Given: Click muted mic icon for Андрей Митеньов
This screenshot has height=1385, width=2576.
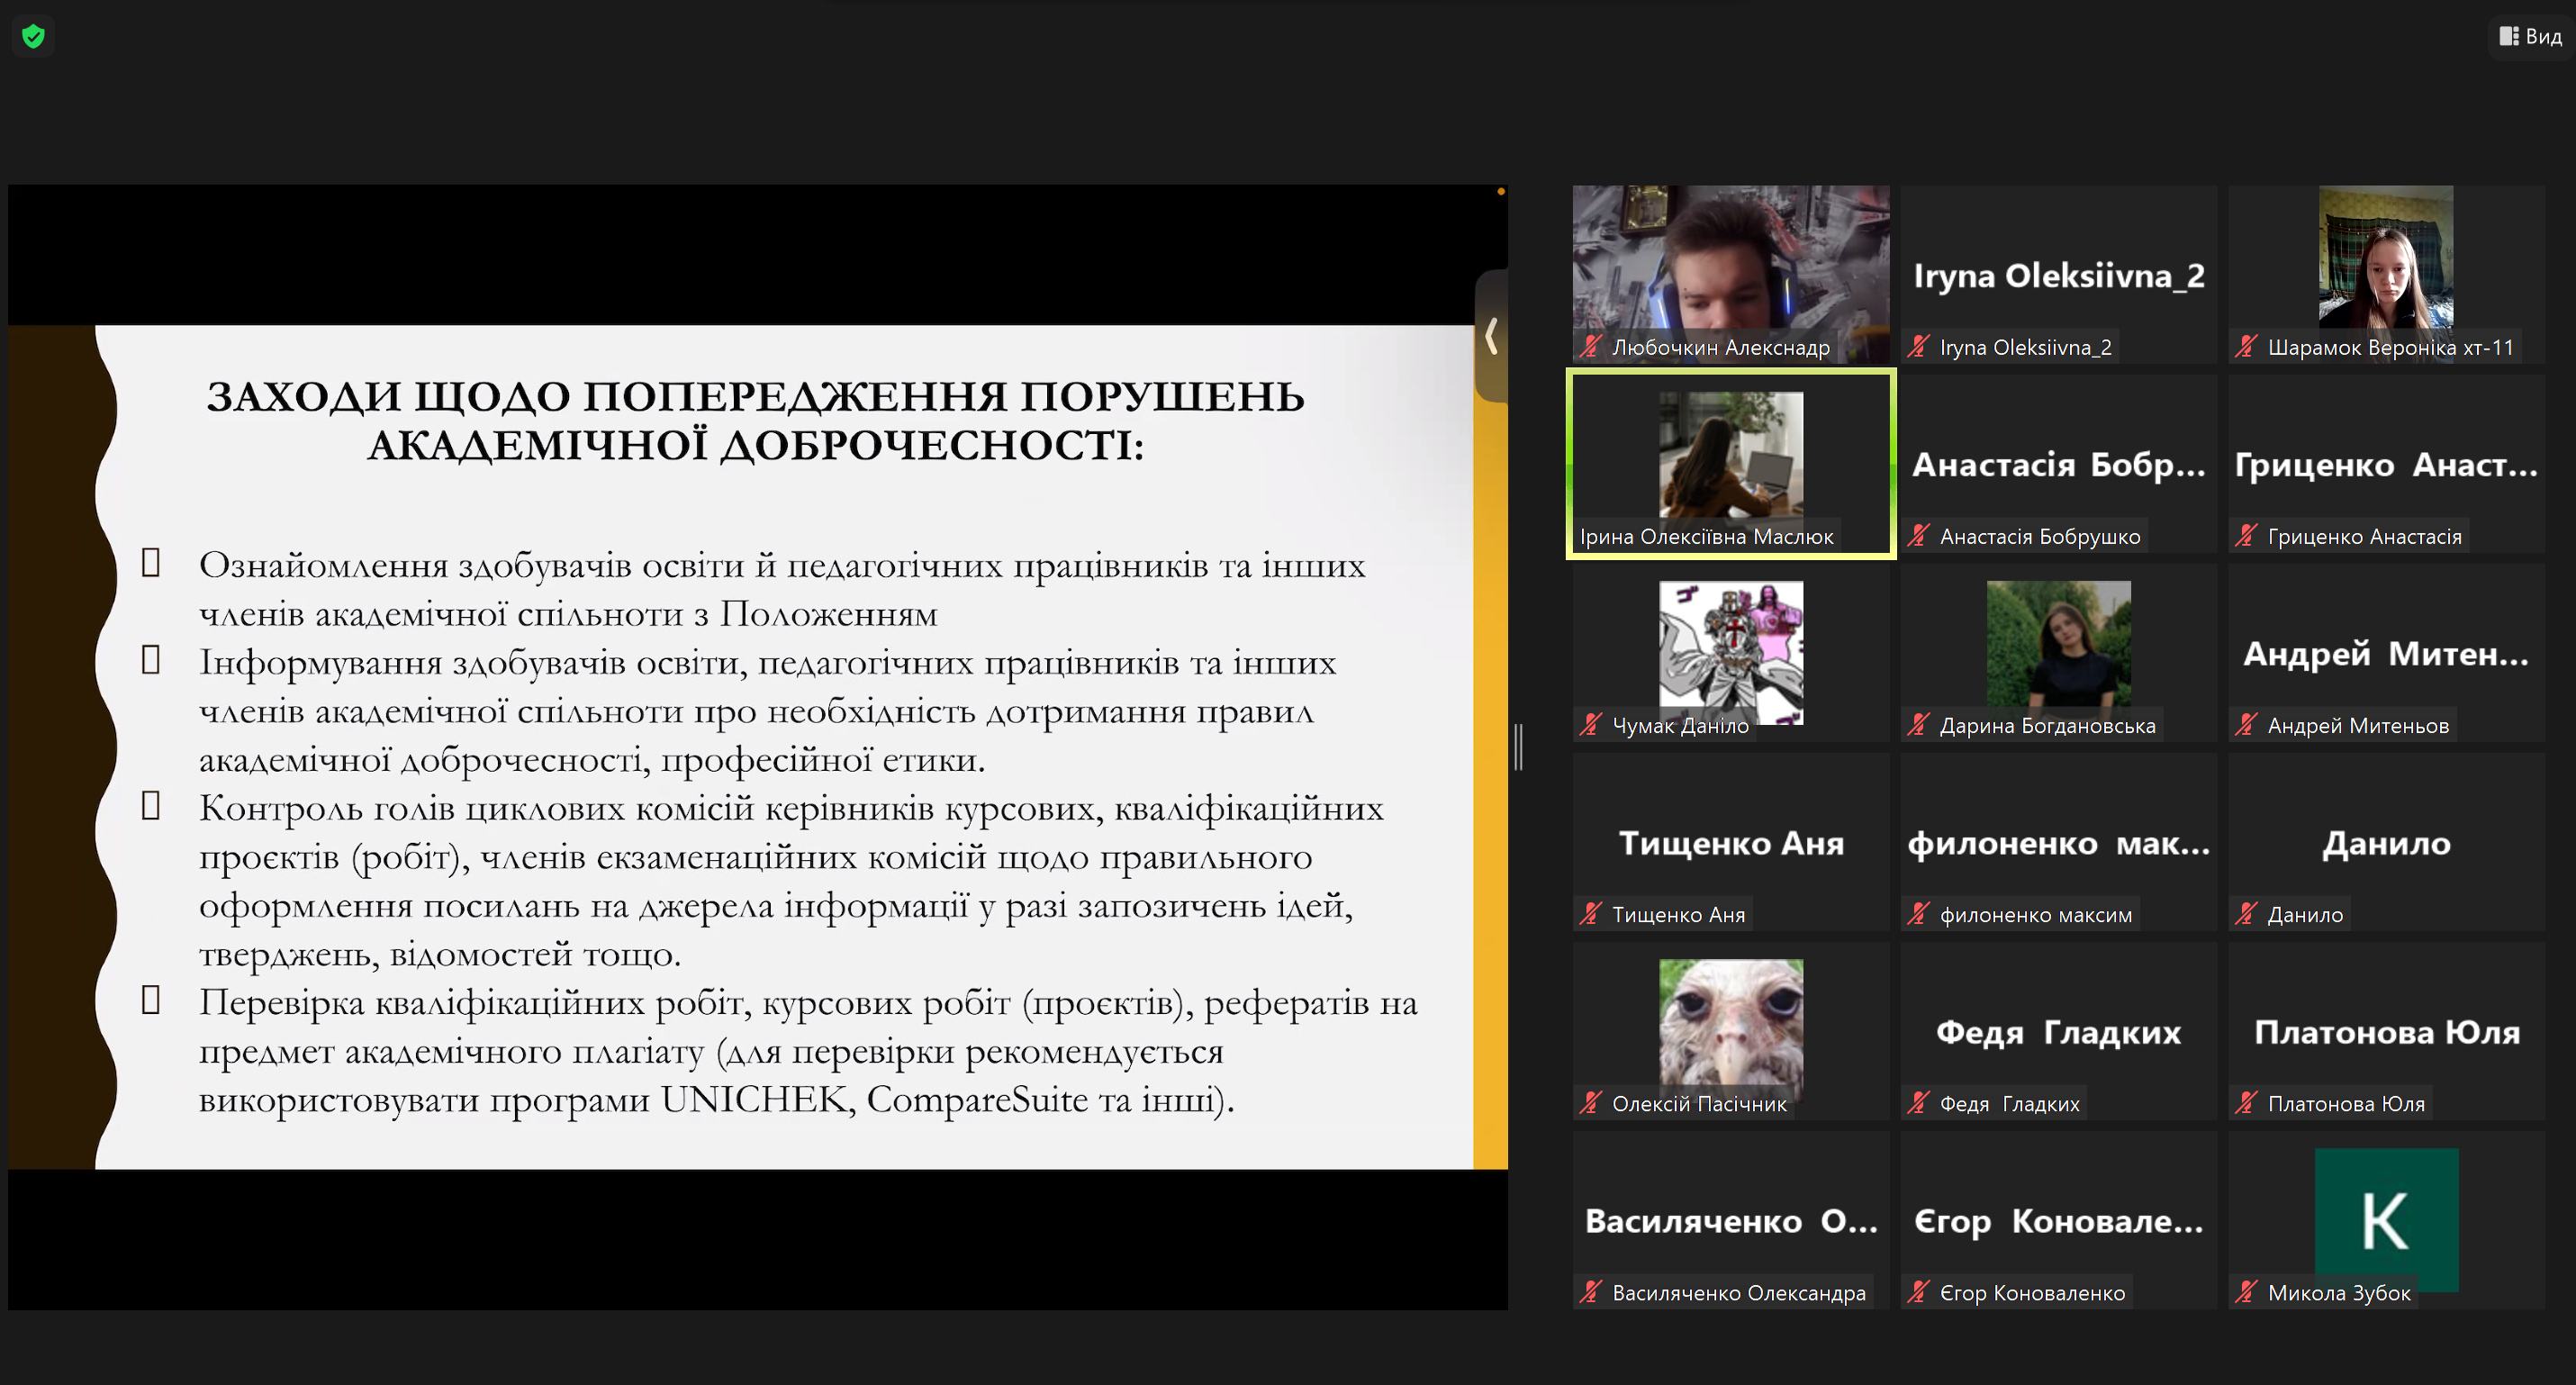Looking at the screenshot, I should tap(2246, 725).
